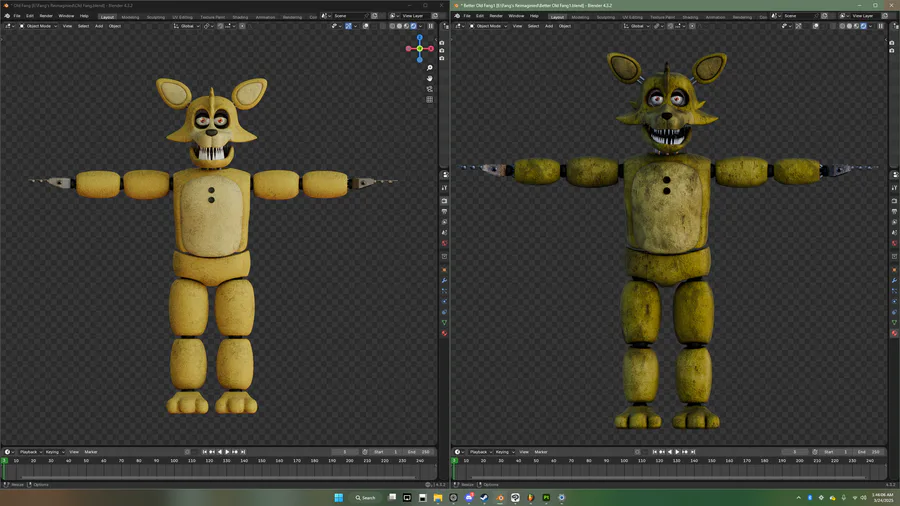Click Marker menu in left timeline
The height and width of the screenshot is (506, 900).
tap(91, 452)
